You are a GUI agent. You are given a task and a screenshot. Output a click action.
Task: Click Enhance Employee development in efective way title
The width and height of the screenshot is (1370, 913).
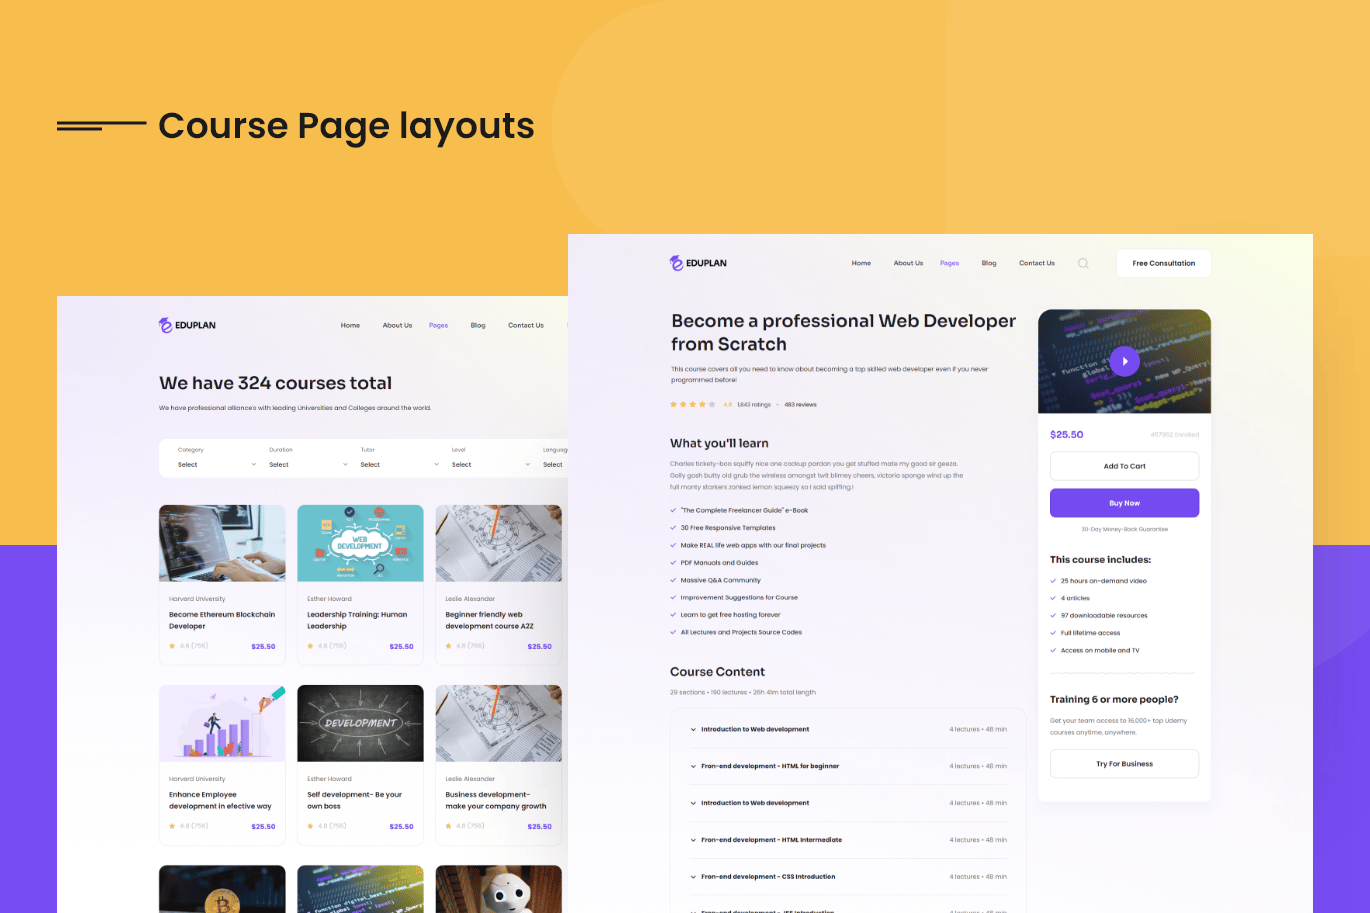[220, 800]
